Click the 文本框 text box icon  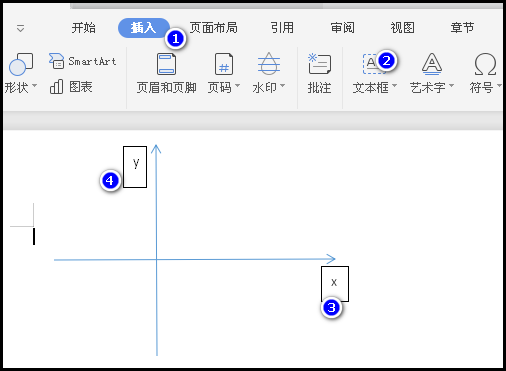click(373, 64)
